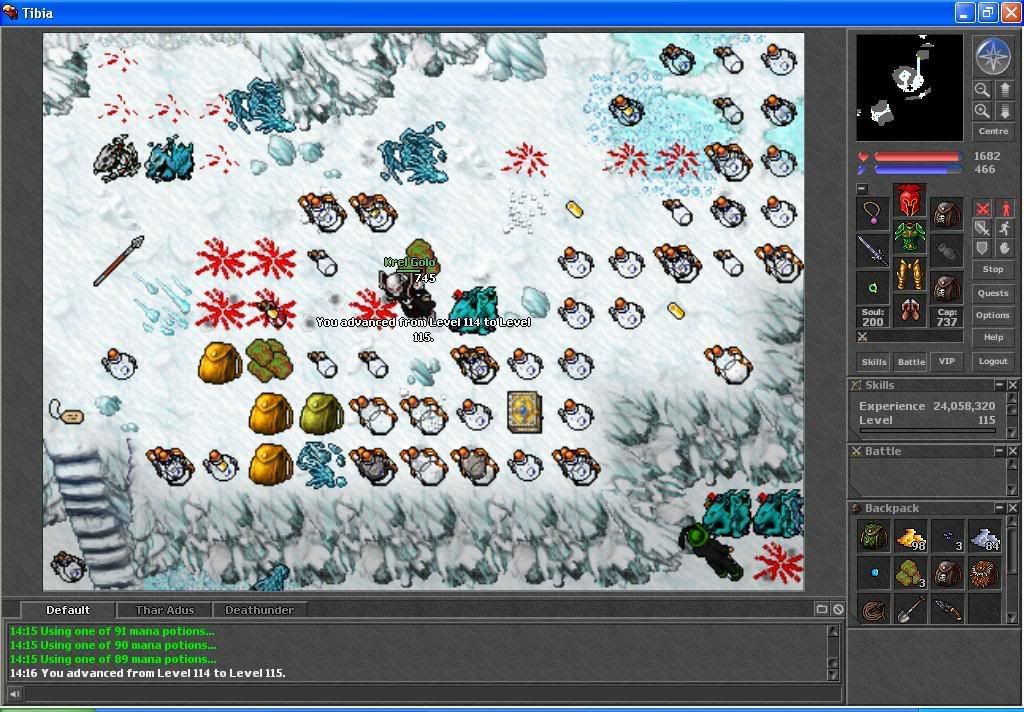
Task: Select the 98 gold coins stack
Action: 910,536
